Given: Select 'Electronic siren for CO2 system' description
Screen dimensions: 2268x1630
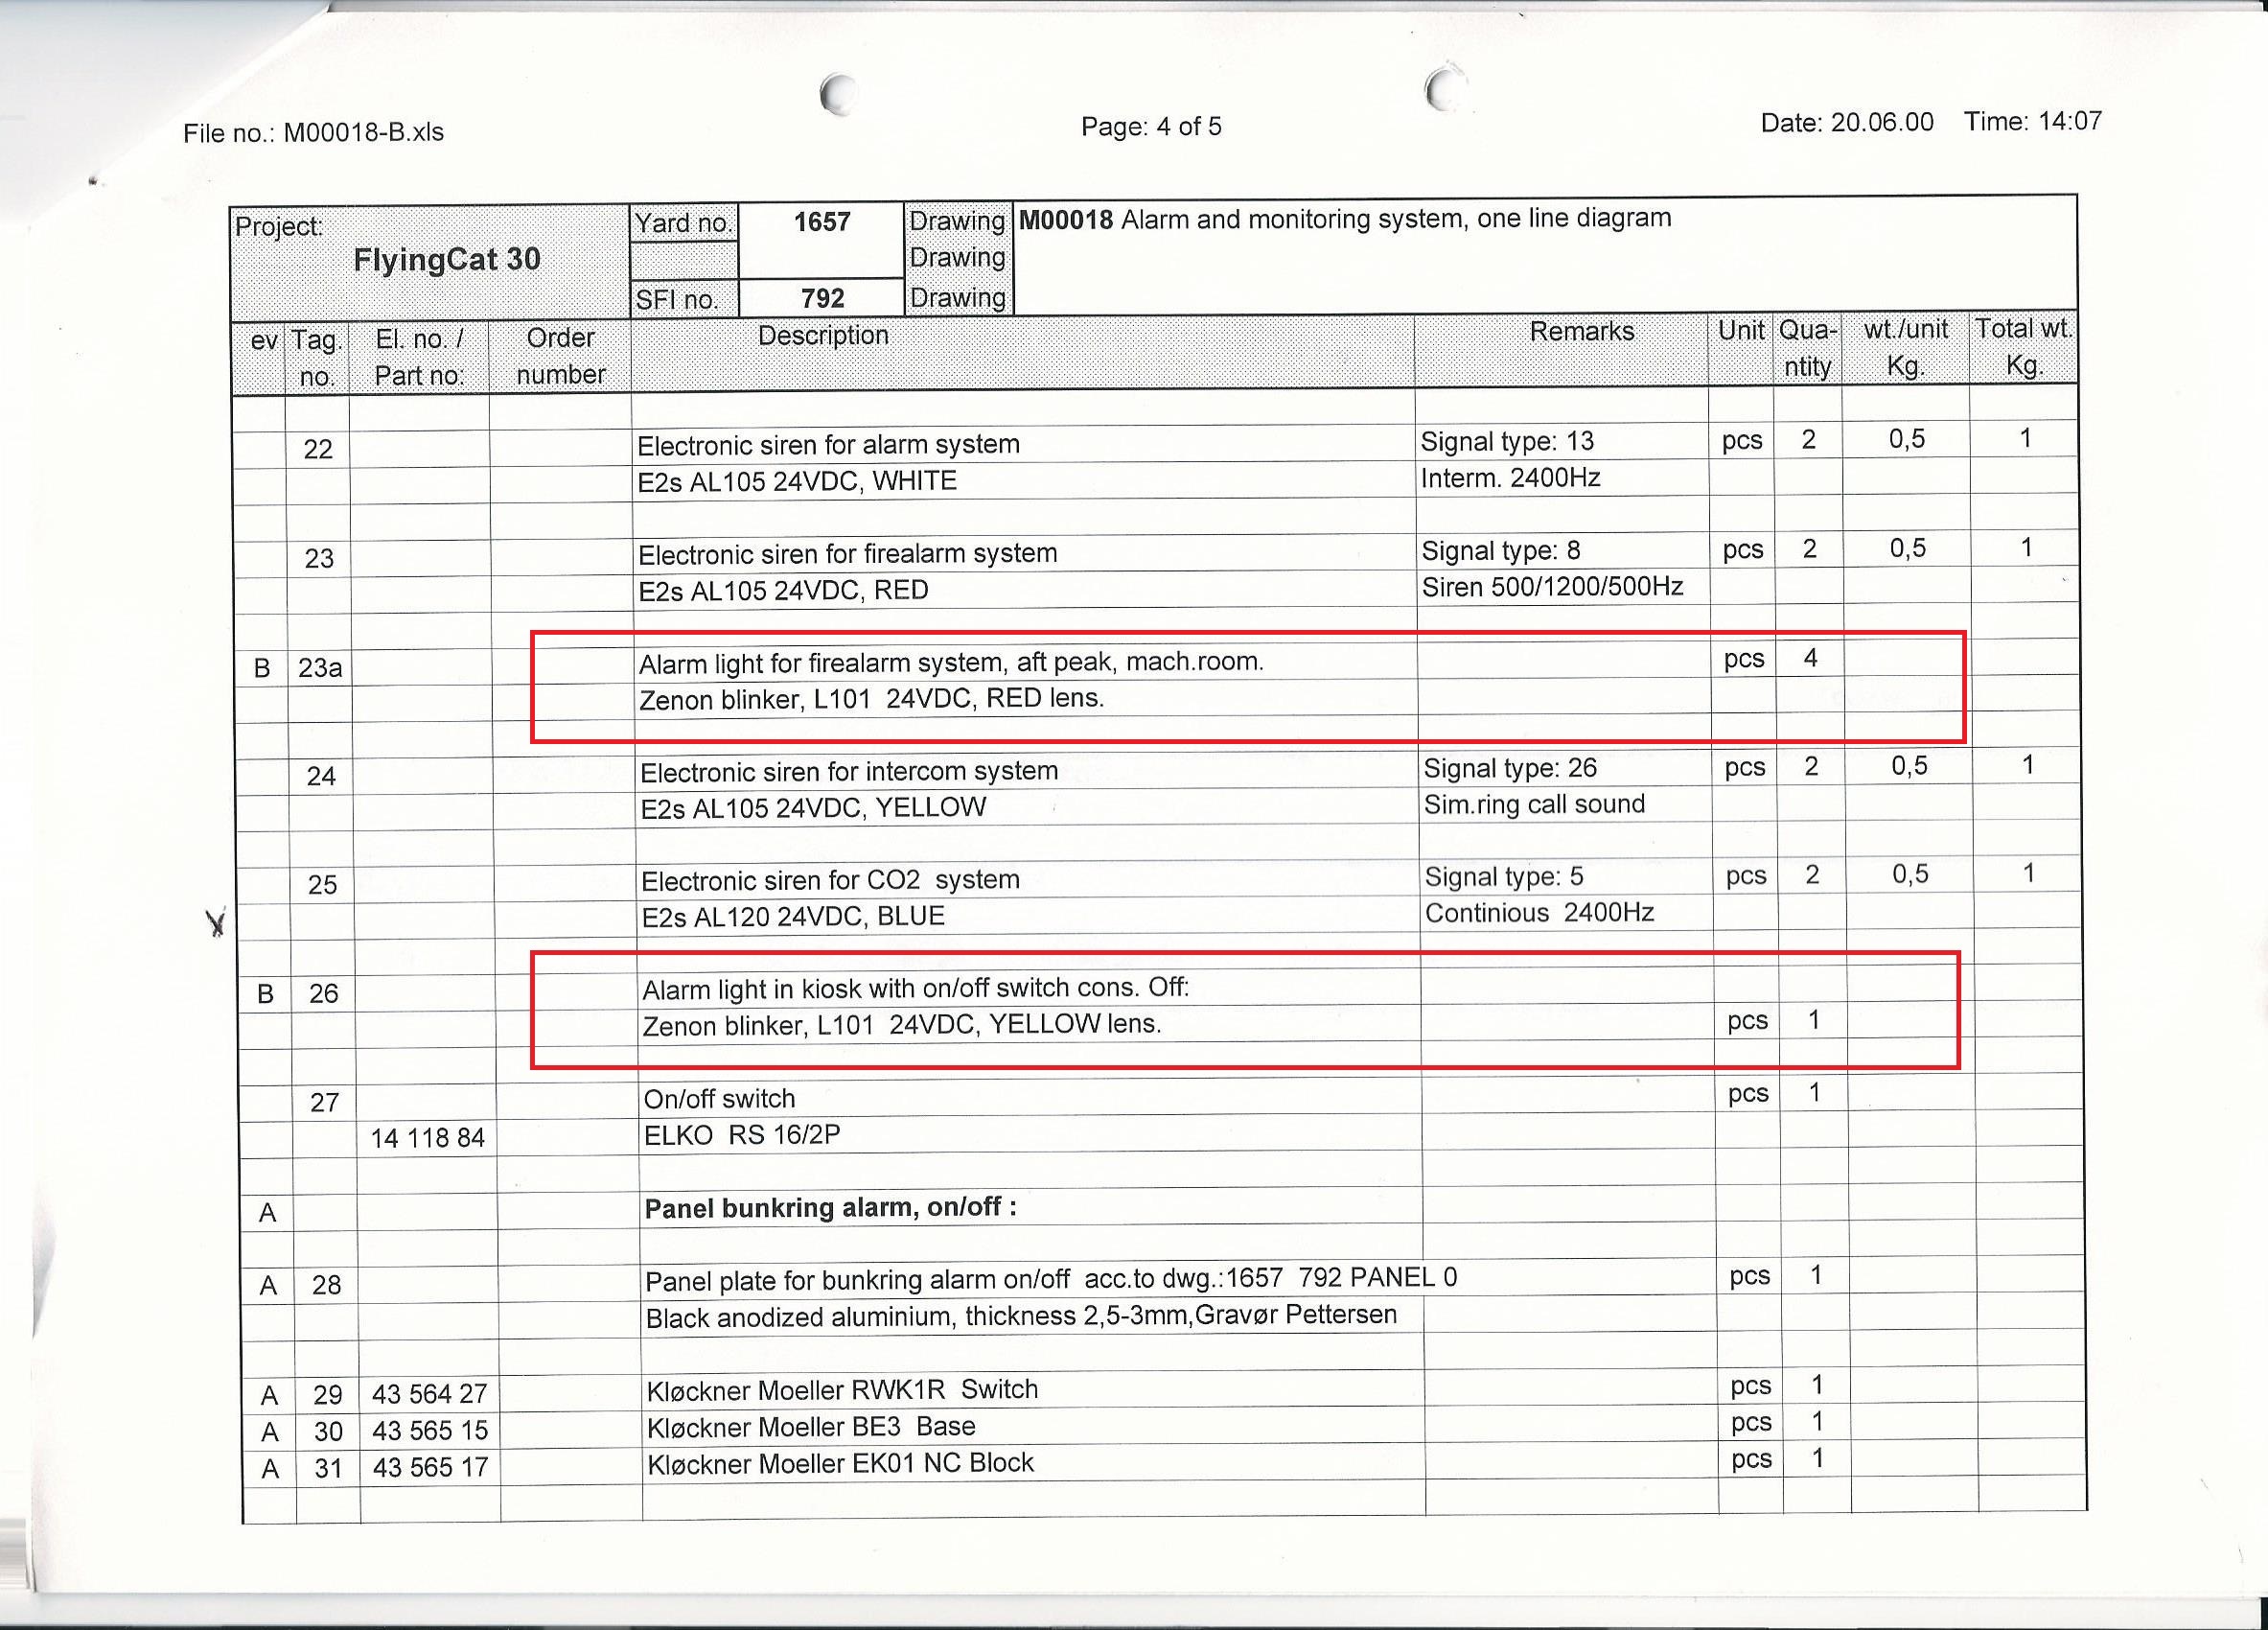Looking at the screenshot, I should pos(830,880).
